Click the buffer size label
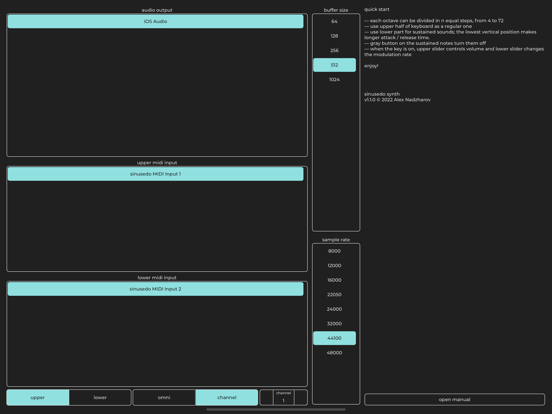 click(x=336, y=10)
